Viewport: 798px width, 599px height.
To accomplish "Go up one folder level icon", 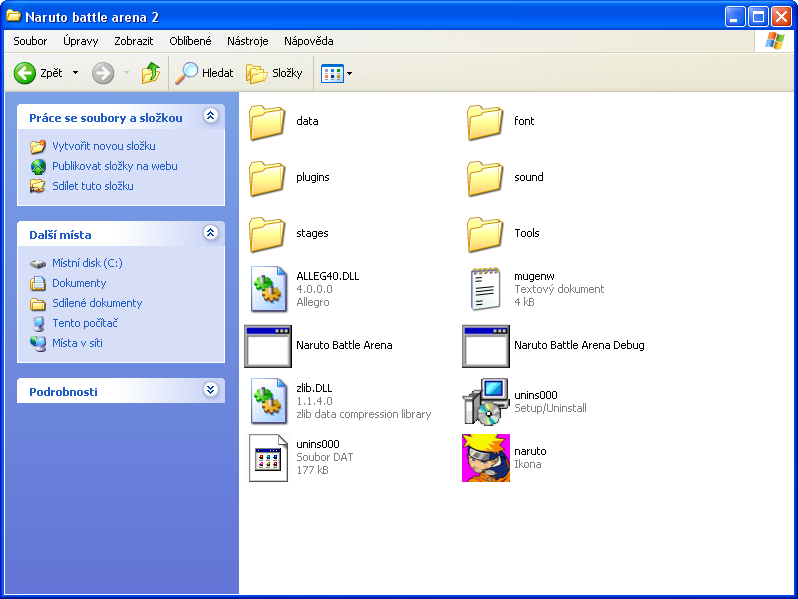I will tap(151, 73).
